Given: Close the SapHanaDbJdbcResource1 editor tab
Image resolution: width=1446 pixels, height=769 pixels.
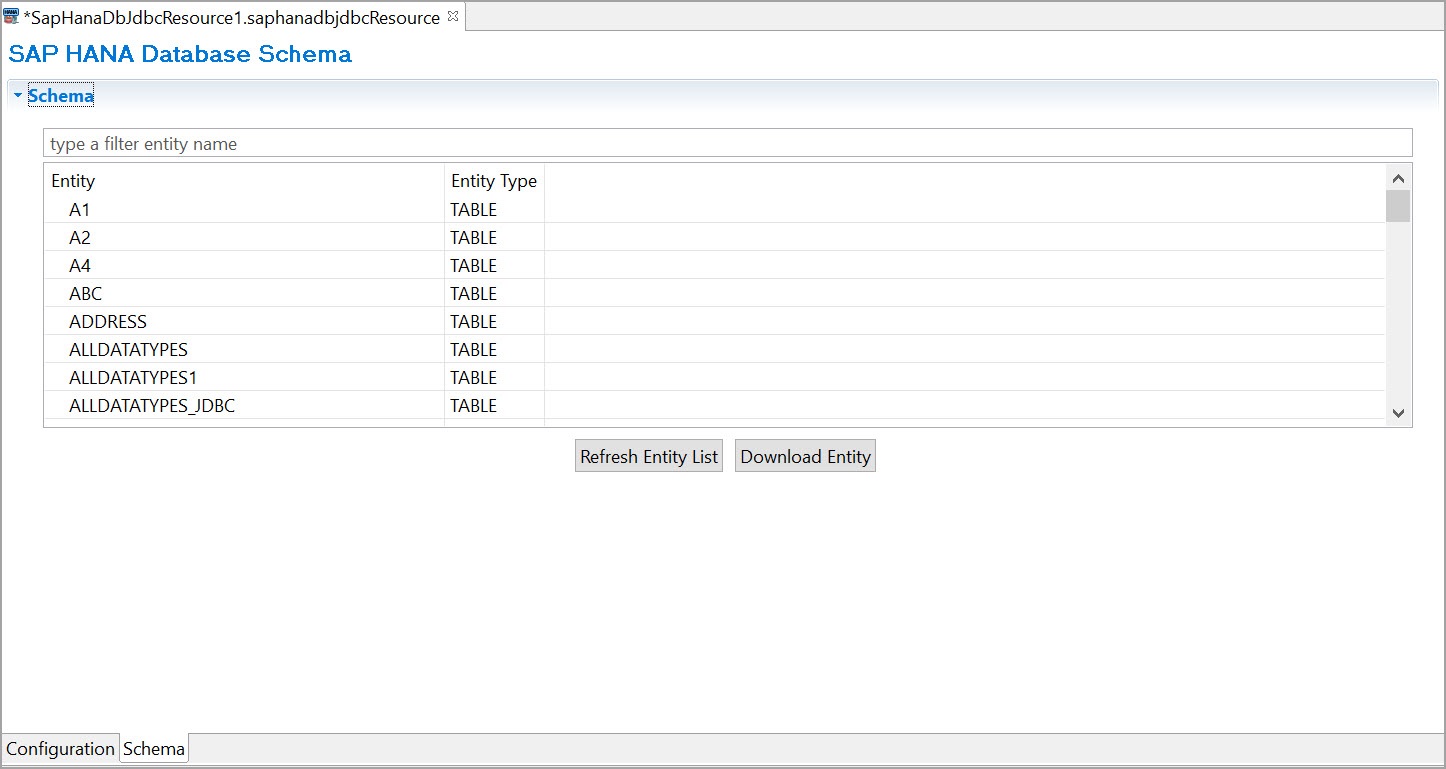Looking at the screenshot, I should pos(452,16).
